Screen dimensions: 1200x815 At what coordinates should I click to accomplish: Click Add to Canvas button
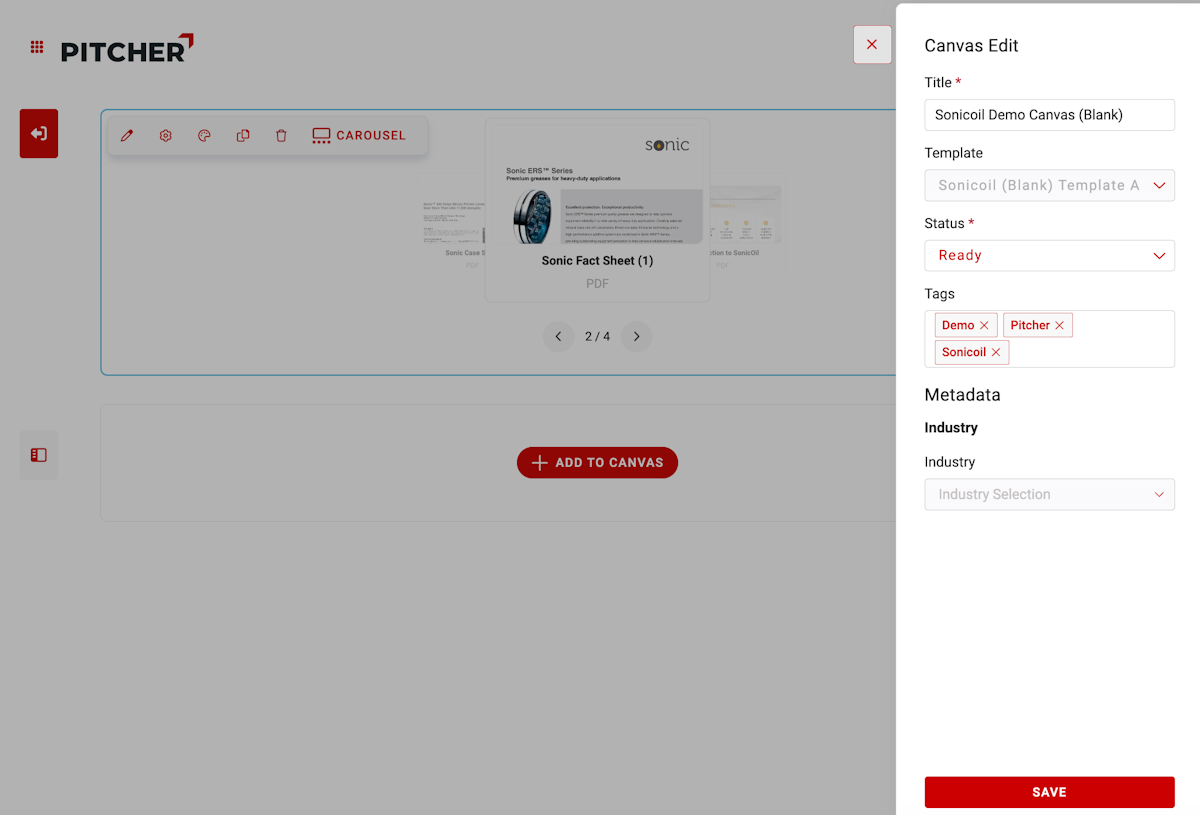click(x=597, y=463)
